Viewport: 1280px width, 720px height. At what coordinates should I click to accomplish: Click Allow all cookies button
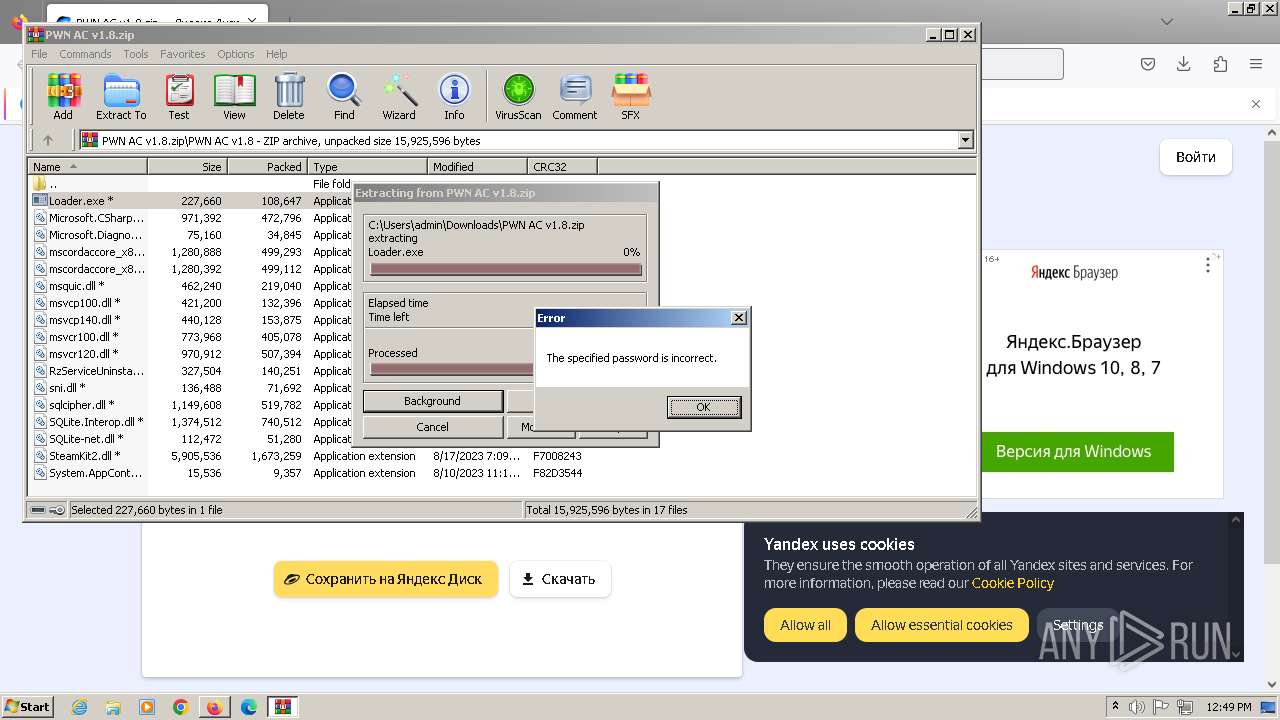(805, 625)
